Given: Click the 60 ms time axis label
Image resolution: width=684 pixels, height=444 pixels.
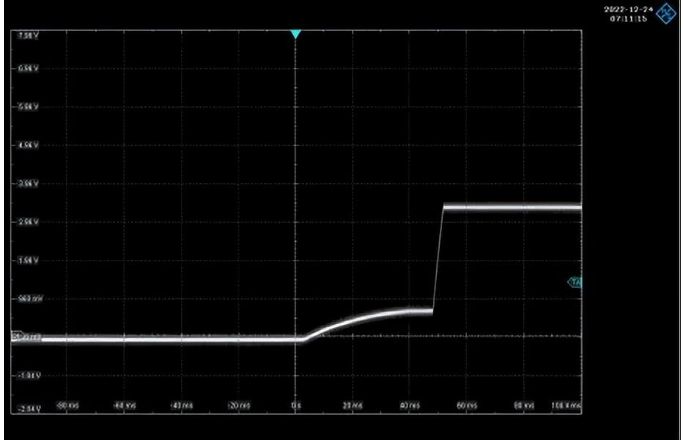Looking at the screenshot, I should (467, 406).
